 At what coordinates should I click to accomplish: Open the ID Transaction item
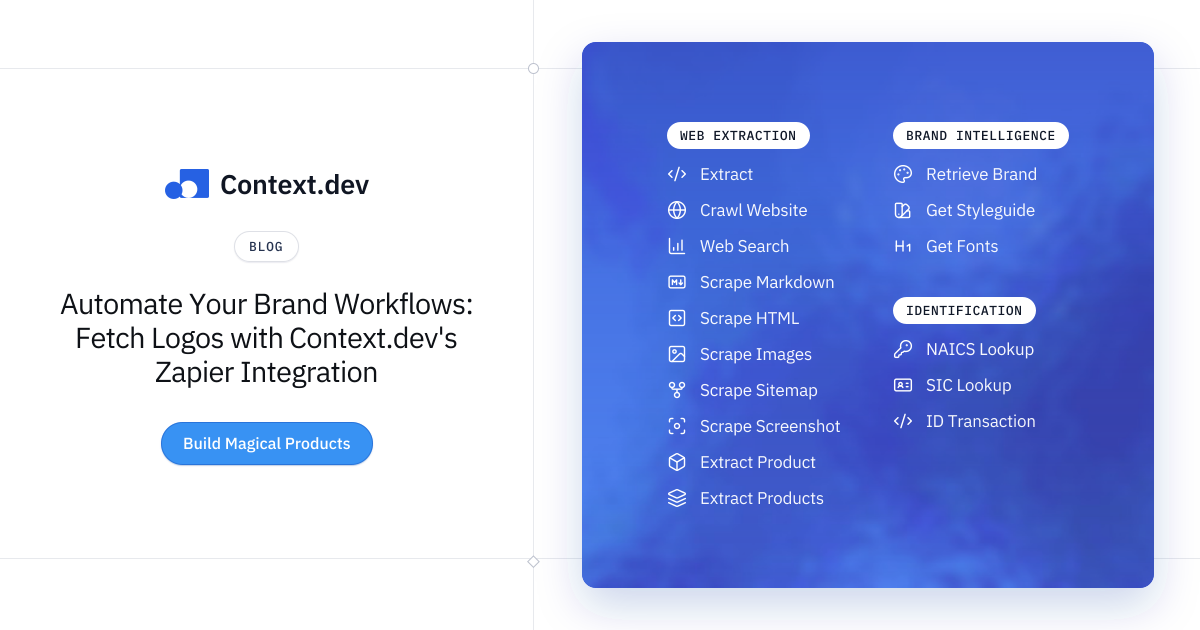click(980, 421)
